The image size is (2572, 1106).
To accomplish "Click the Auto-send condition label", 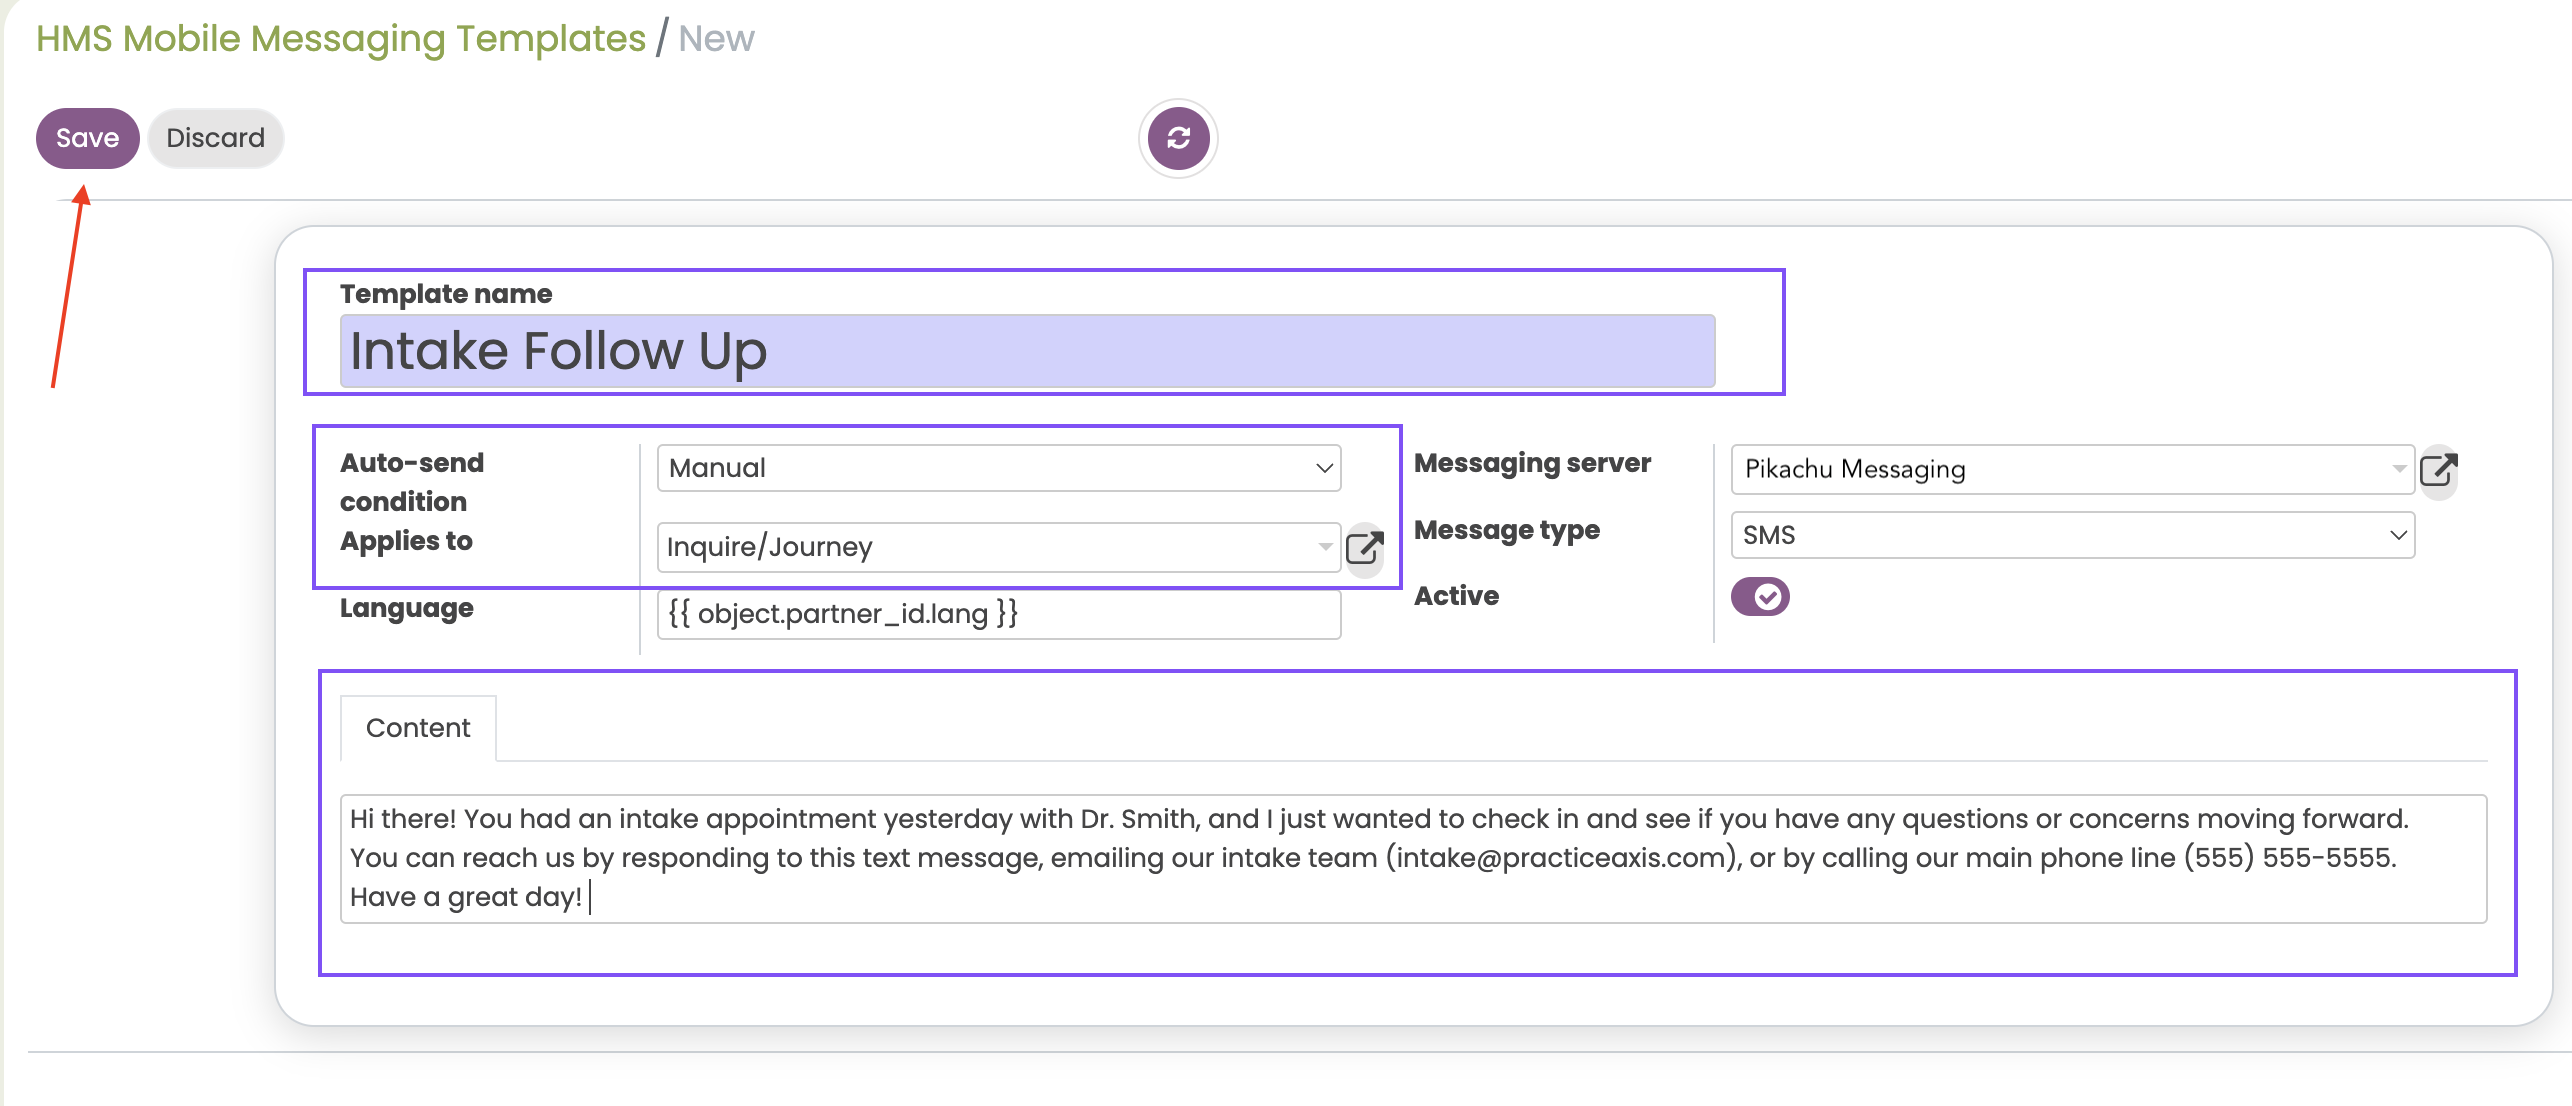I will [412, 481].
